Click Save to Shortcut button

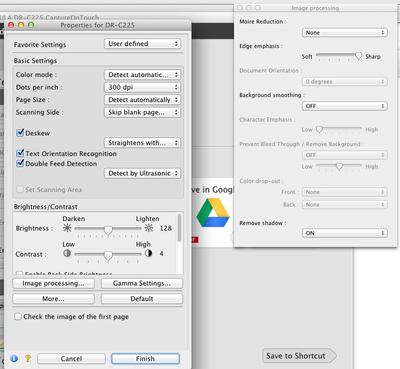coord(299,356)
